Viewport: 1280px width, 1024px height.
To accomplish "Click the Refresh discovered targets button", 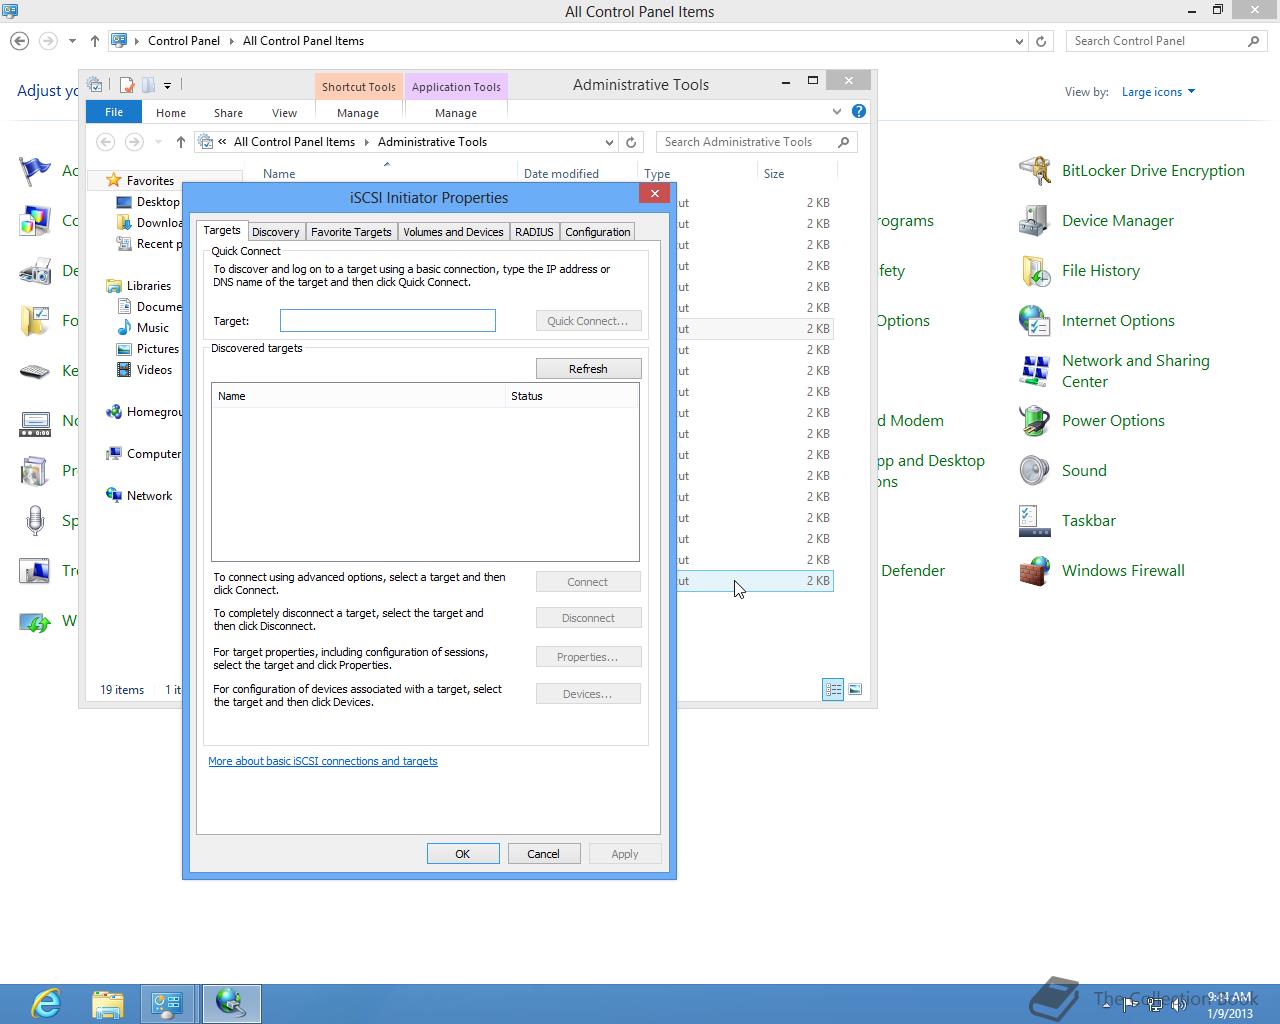I will click(x=588, y=369).
